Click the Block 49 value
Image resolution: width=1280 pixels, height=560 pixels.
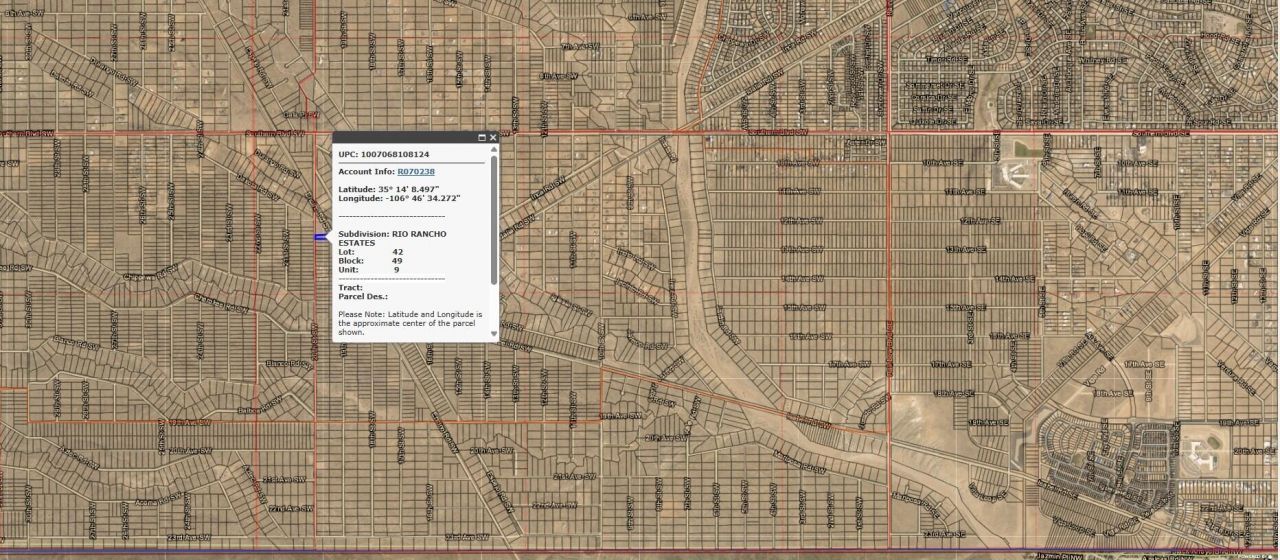click(x=397, y=261)
